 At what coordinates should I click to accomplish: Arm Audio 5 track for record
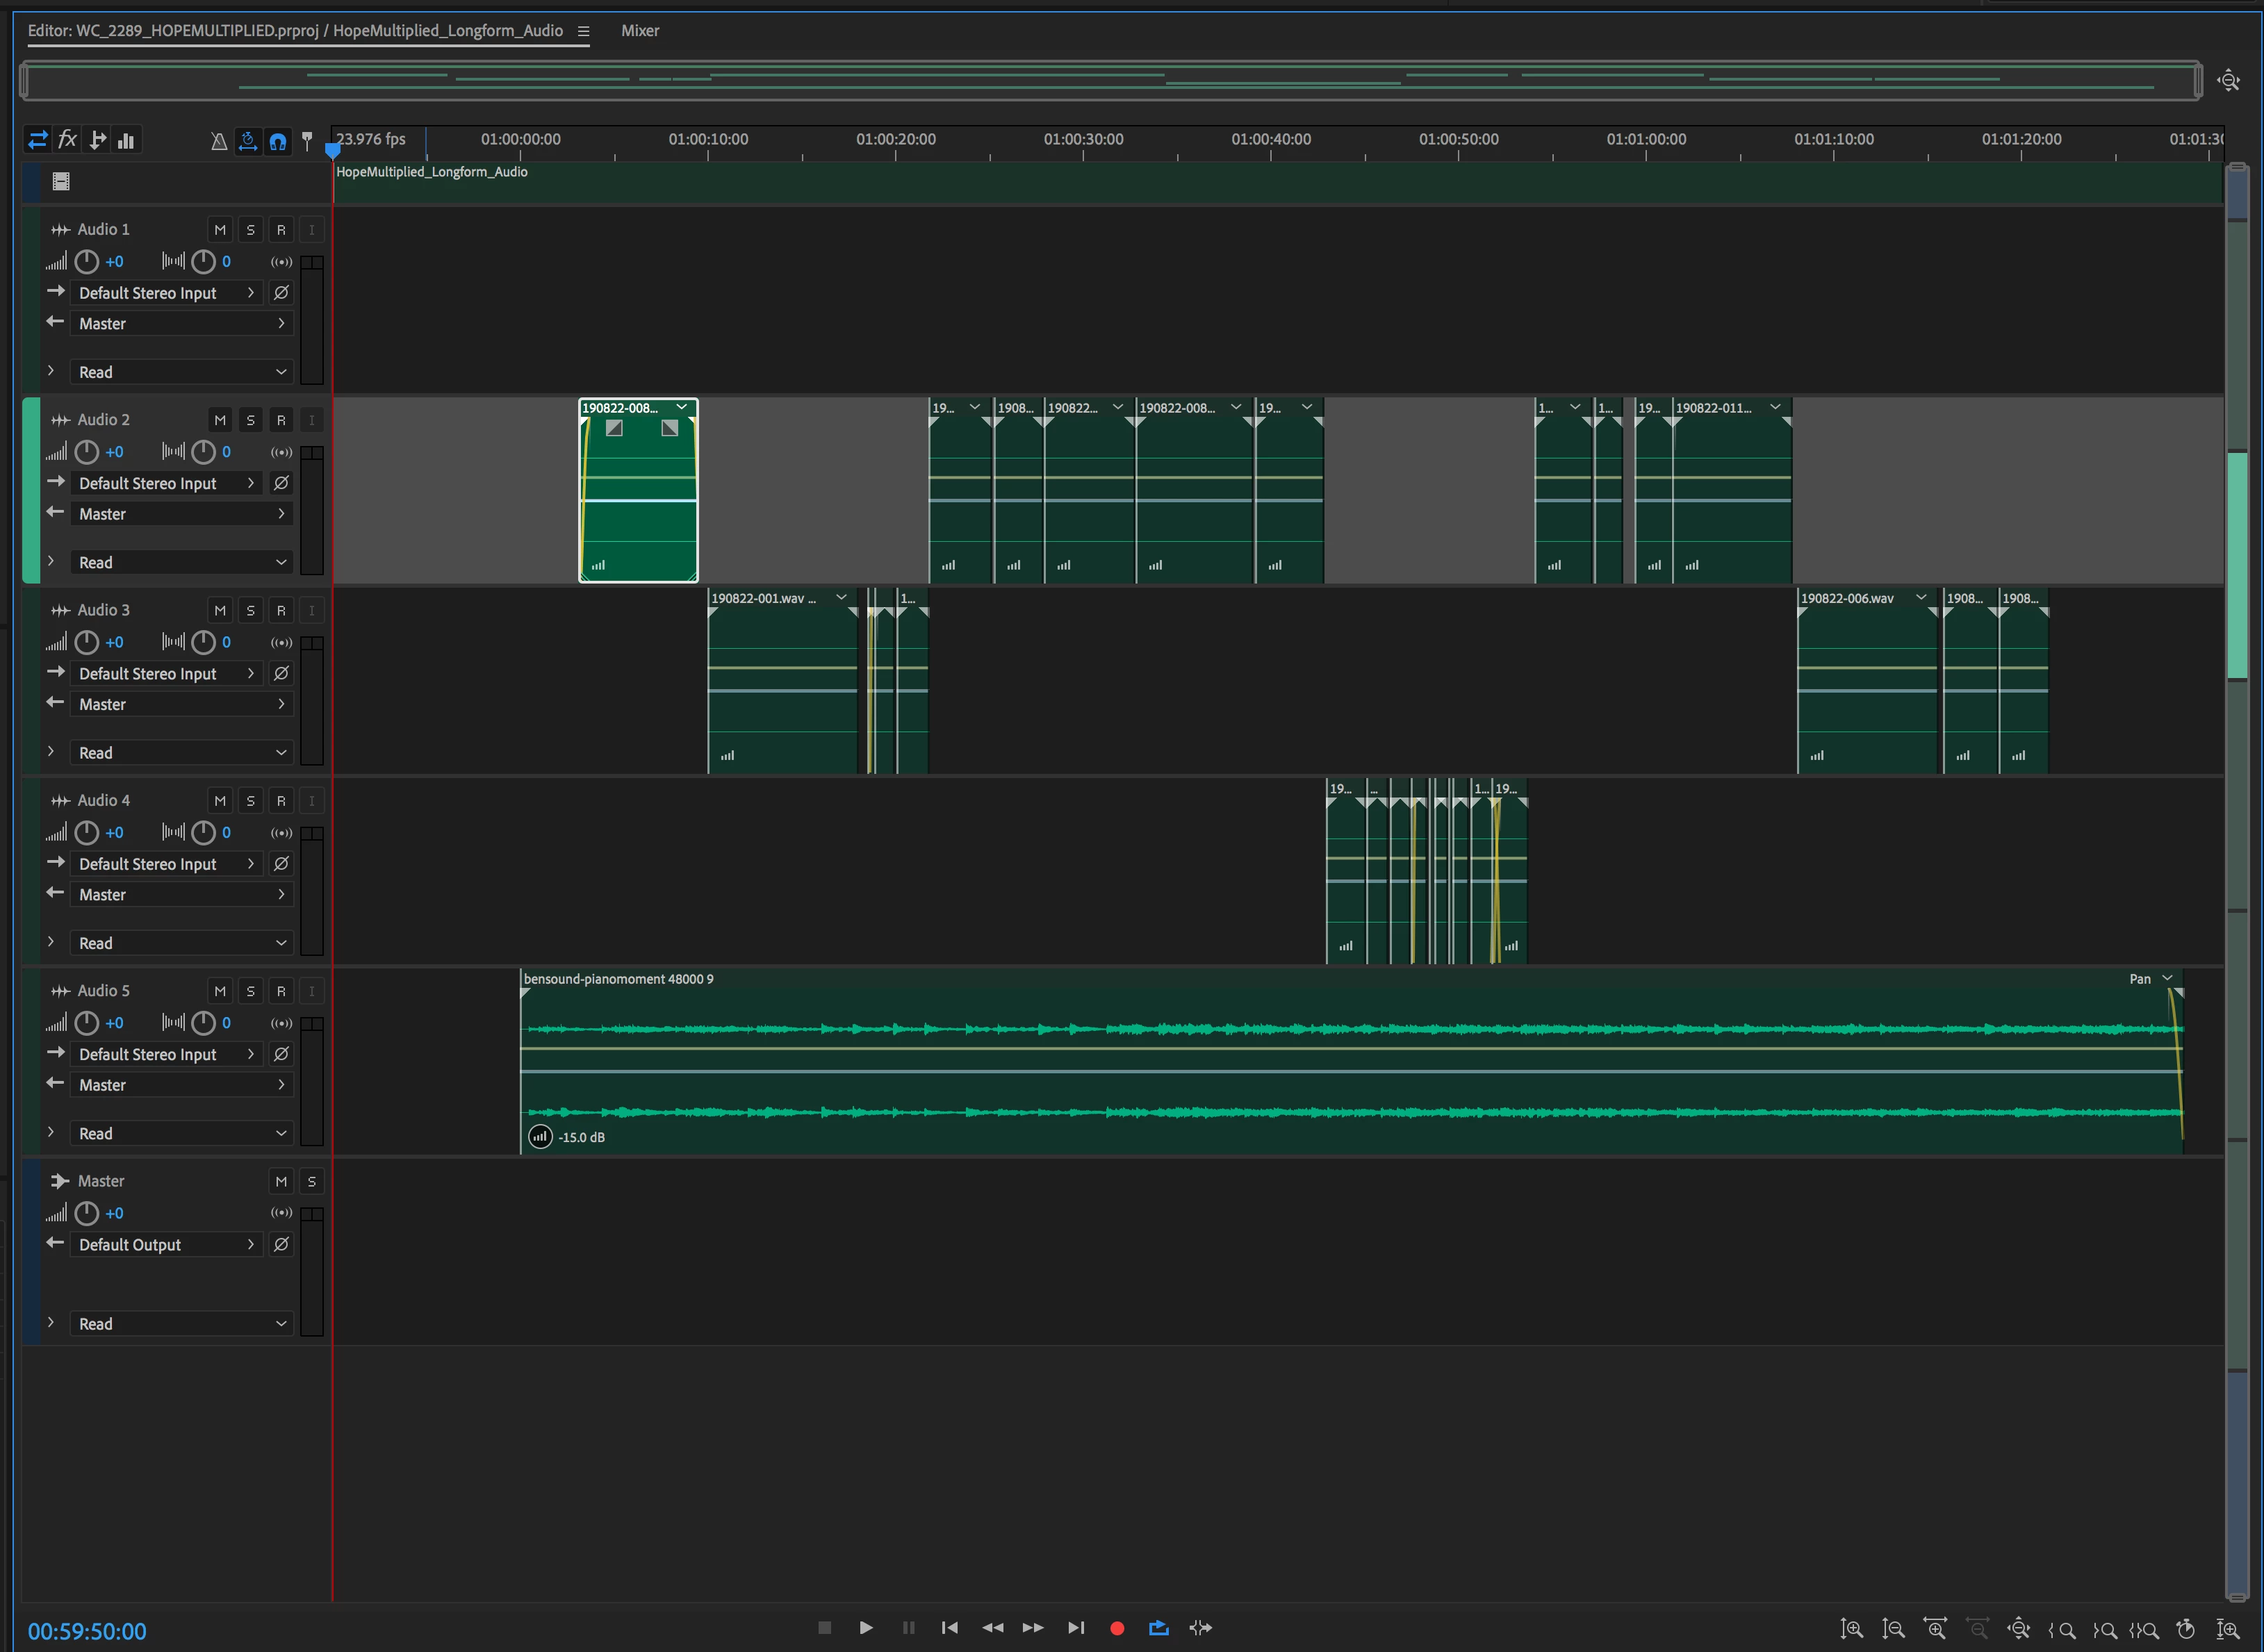click(x=281, y=991)
